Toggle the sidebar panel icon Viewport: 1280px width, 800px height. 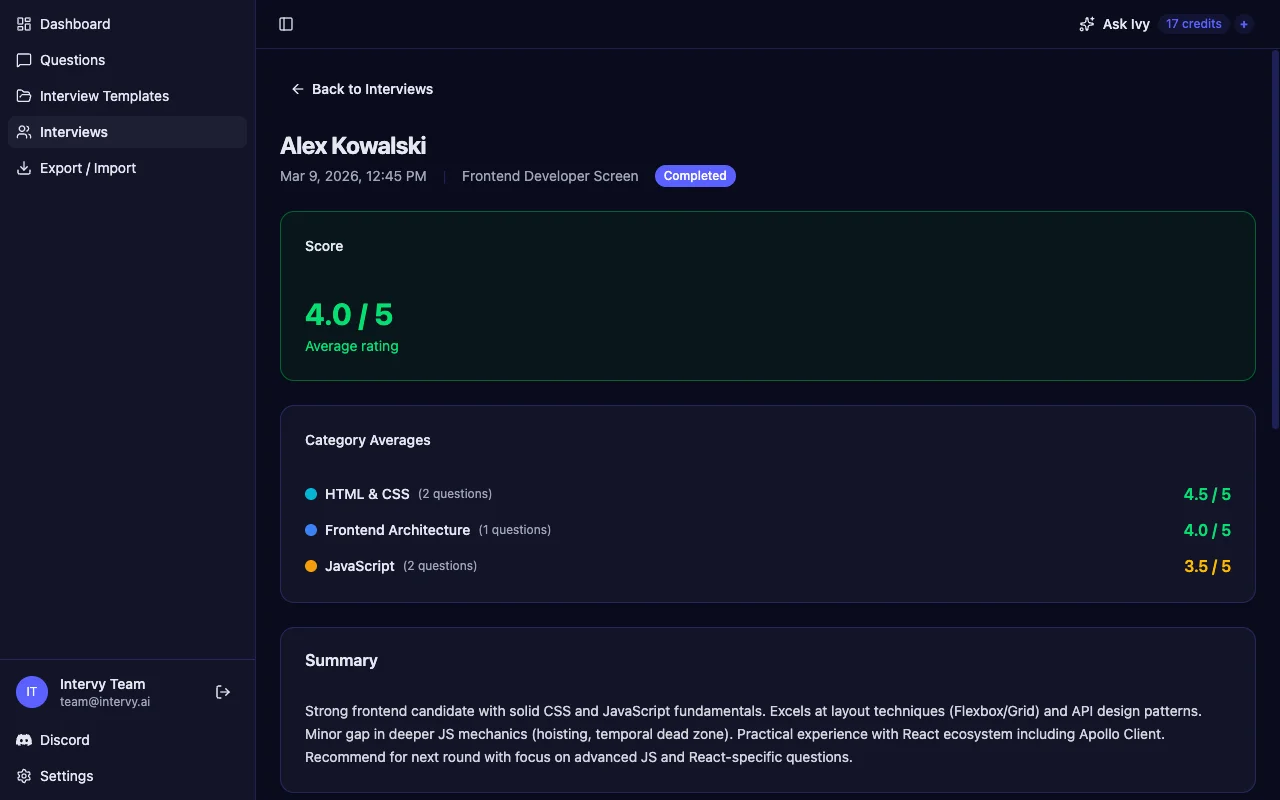click(x=286, y=24)
